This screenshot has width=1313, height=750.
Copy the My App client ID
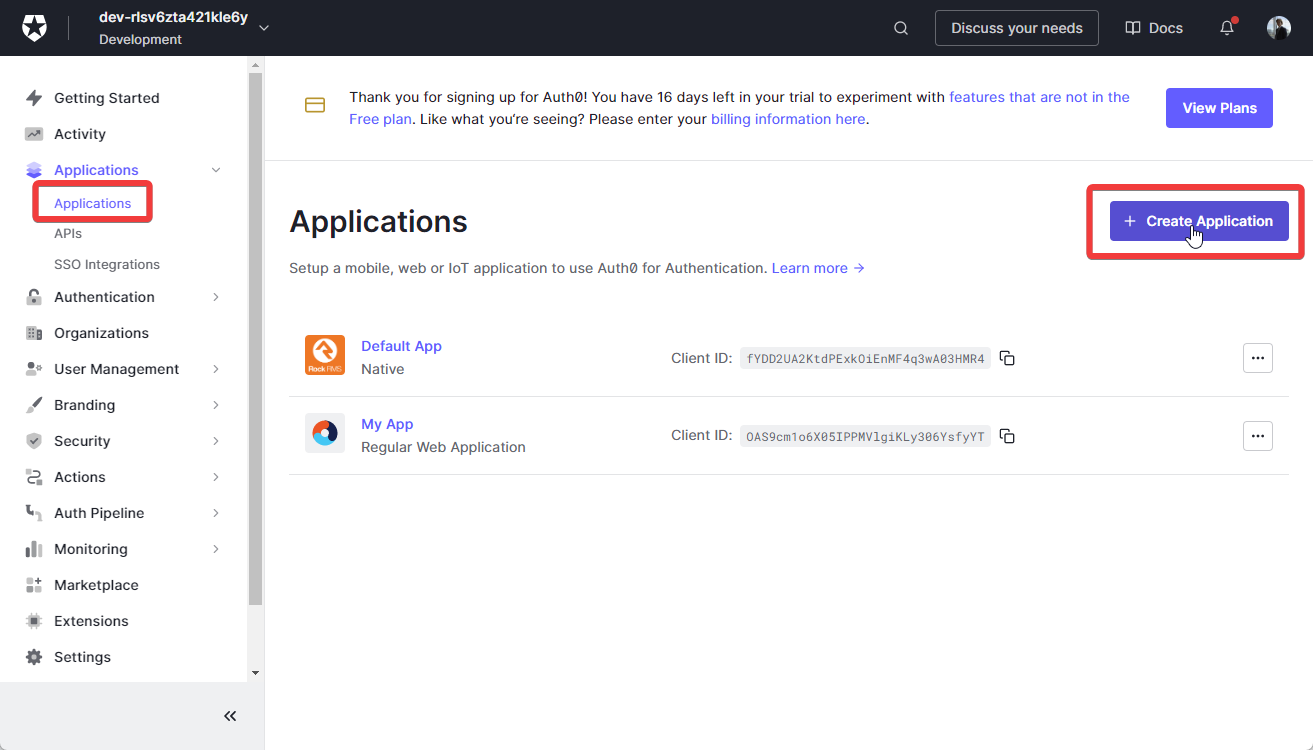(1008, 436)
